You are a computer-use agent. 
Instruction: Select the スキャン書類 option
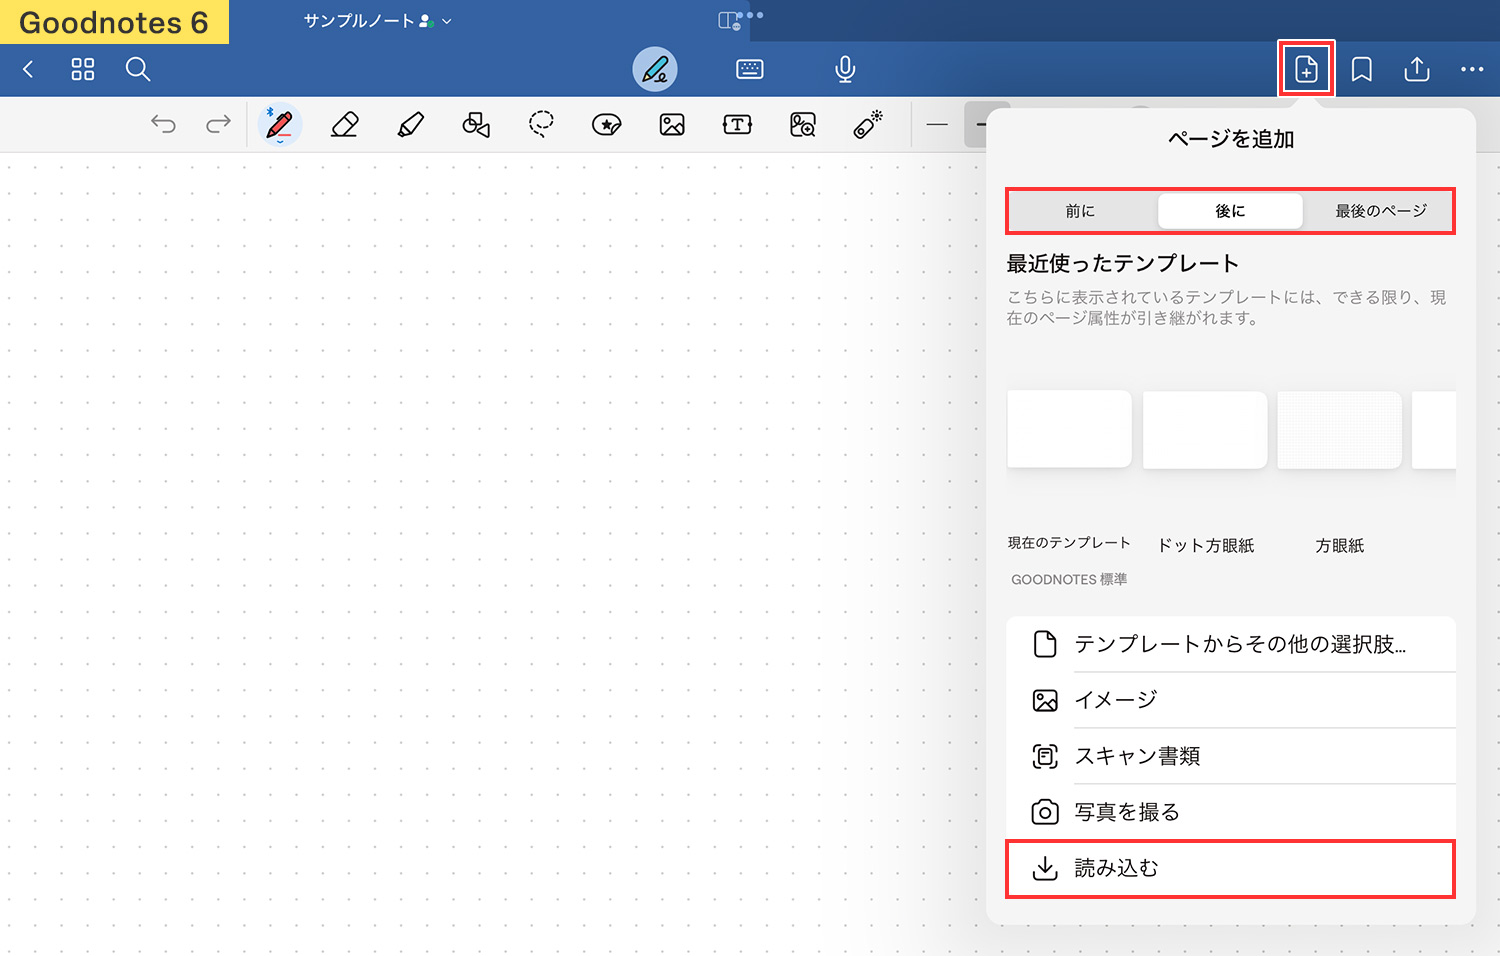[x=1230, y=756]
